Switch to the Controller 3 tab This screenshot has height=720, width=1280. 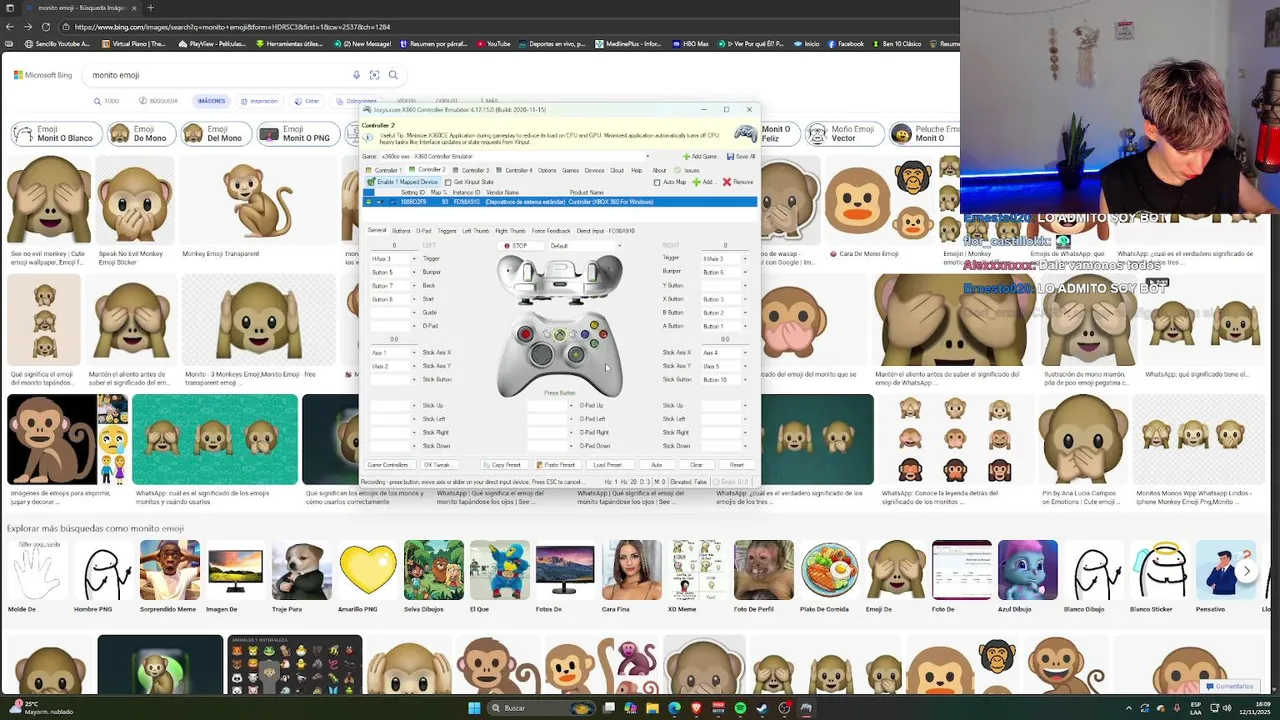tap(472, 170)
